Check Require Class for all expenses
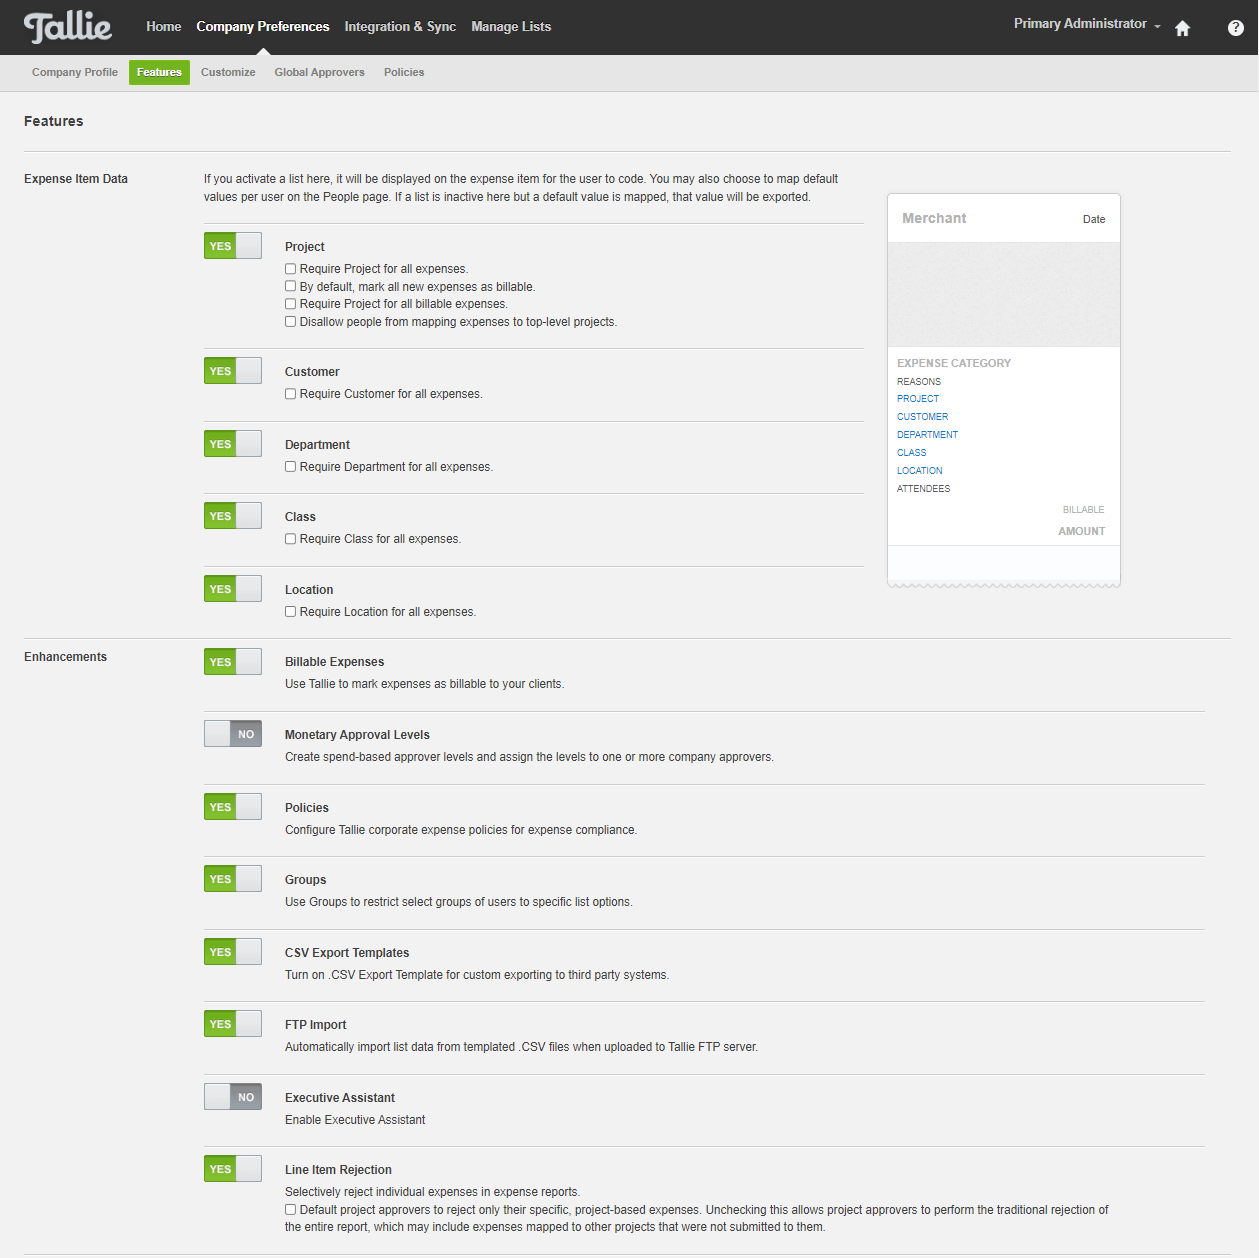The image size is (1259, 1258). click(x=291, y=539)
